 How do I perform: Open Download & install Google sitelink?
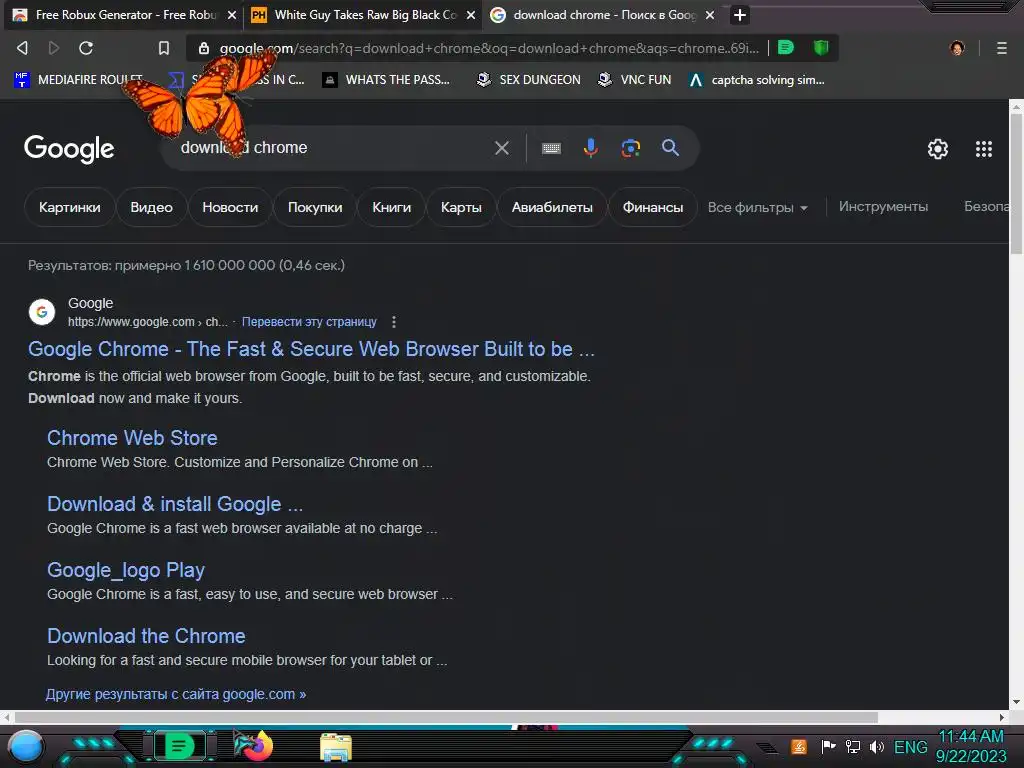coord(175,504)
